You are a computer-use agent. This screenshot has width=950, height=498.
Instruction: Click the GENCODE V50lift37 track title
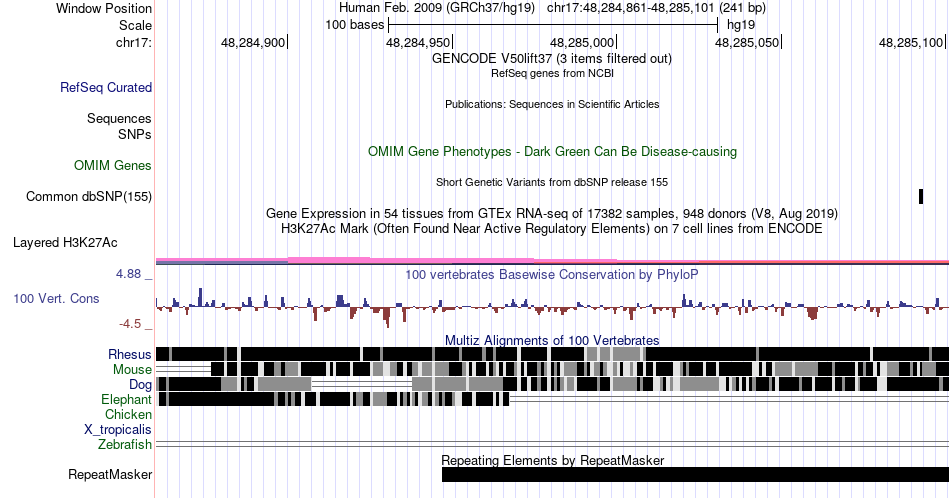click(x=552, y=59)
